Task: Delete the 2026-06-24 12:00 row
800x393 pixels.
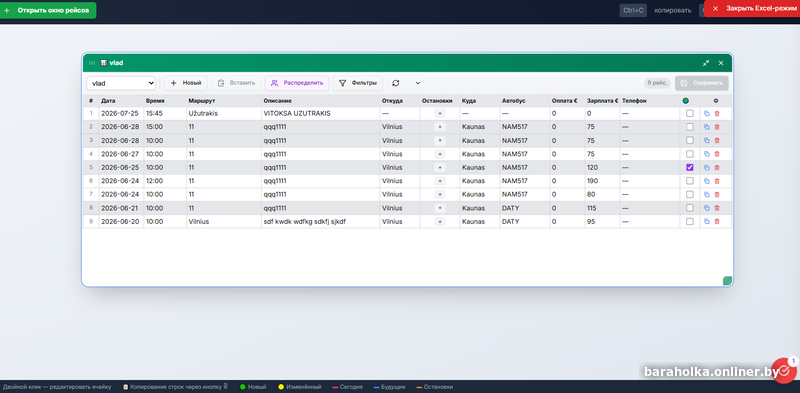Action: [717, 181]
